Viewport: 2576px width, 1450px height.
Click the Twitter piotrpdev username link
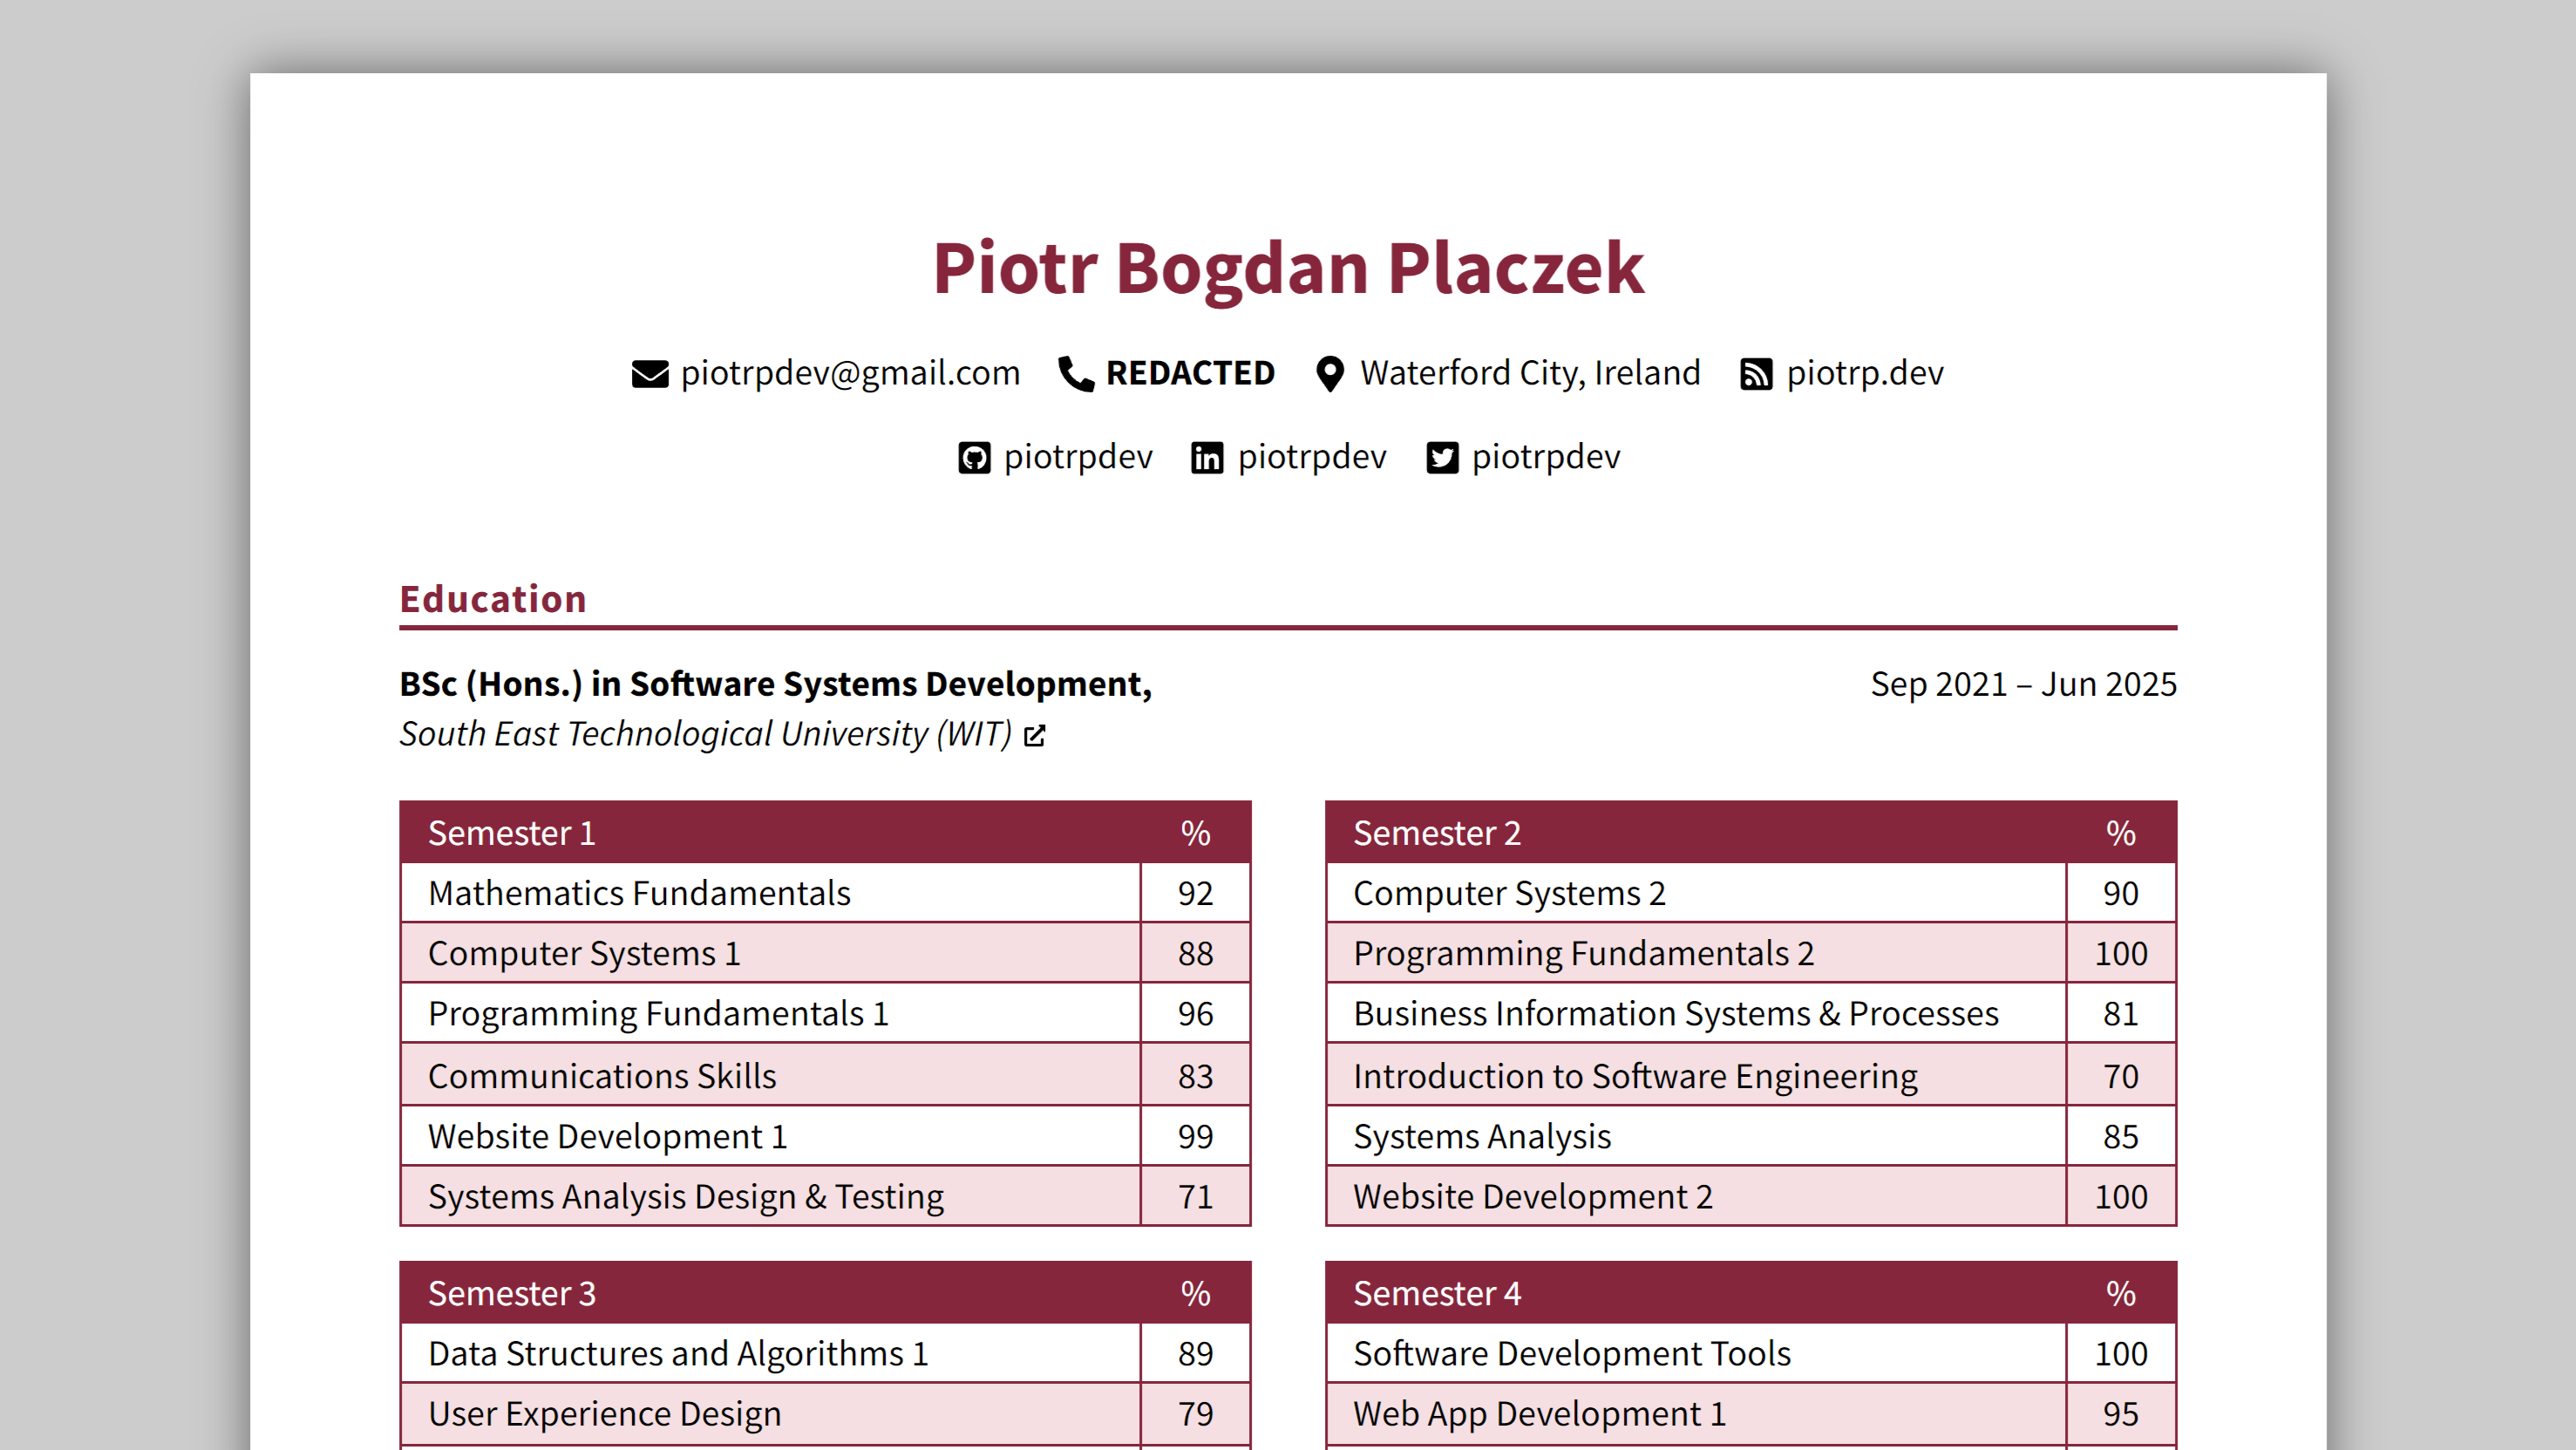coord(1546,457)
